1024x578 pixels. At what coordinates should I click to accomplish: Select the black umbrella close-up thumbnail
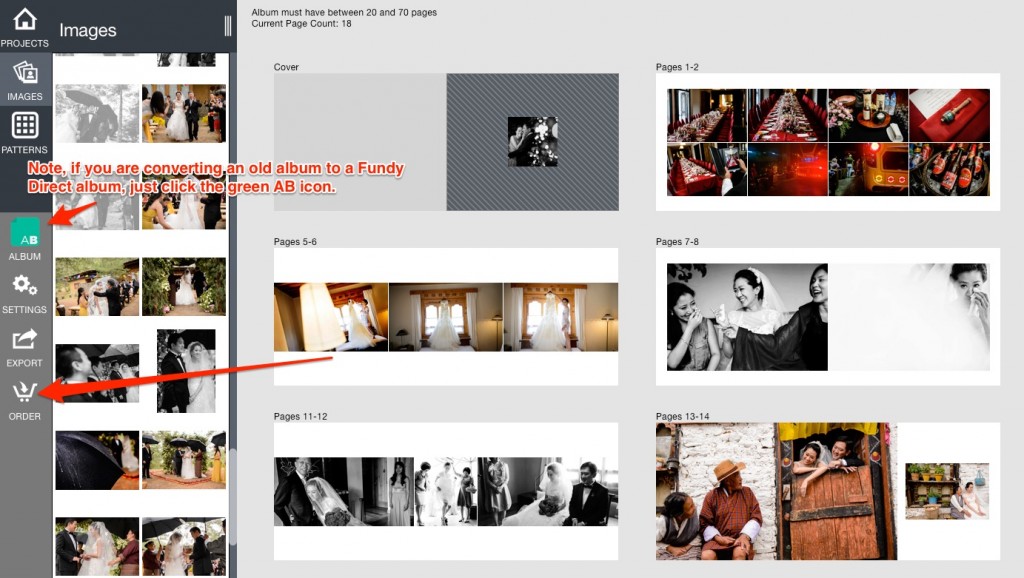point(97,460)
